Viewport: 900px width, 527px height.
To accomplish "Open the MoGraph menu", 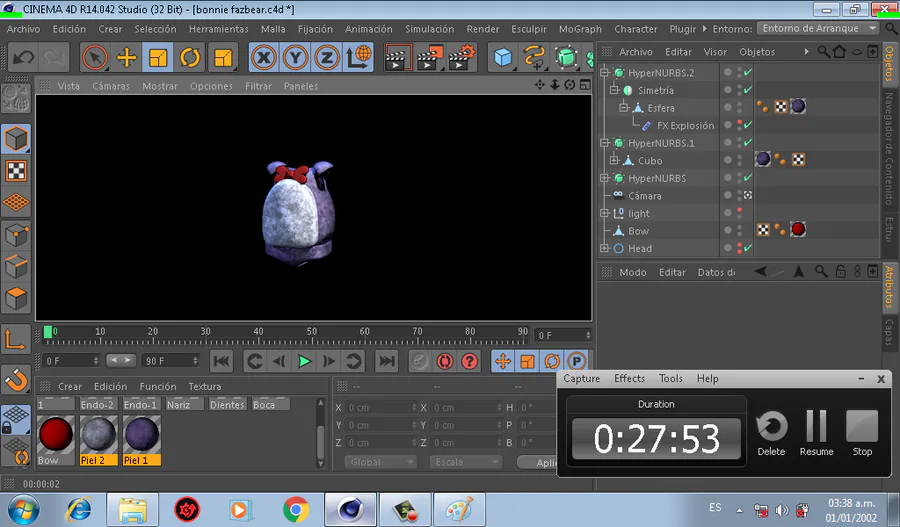I will pos(580,29).
